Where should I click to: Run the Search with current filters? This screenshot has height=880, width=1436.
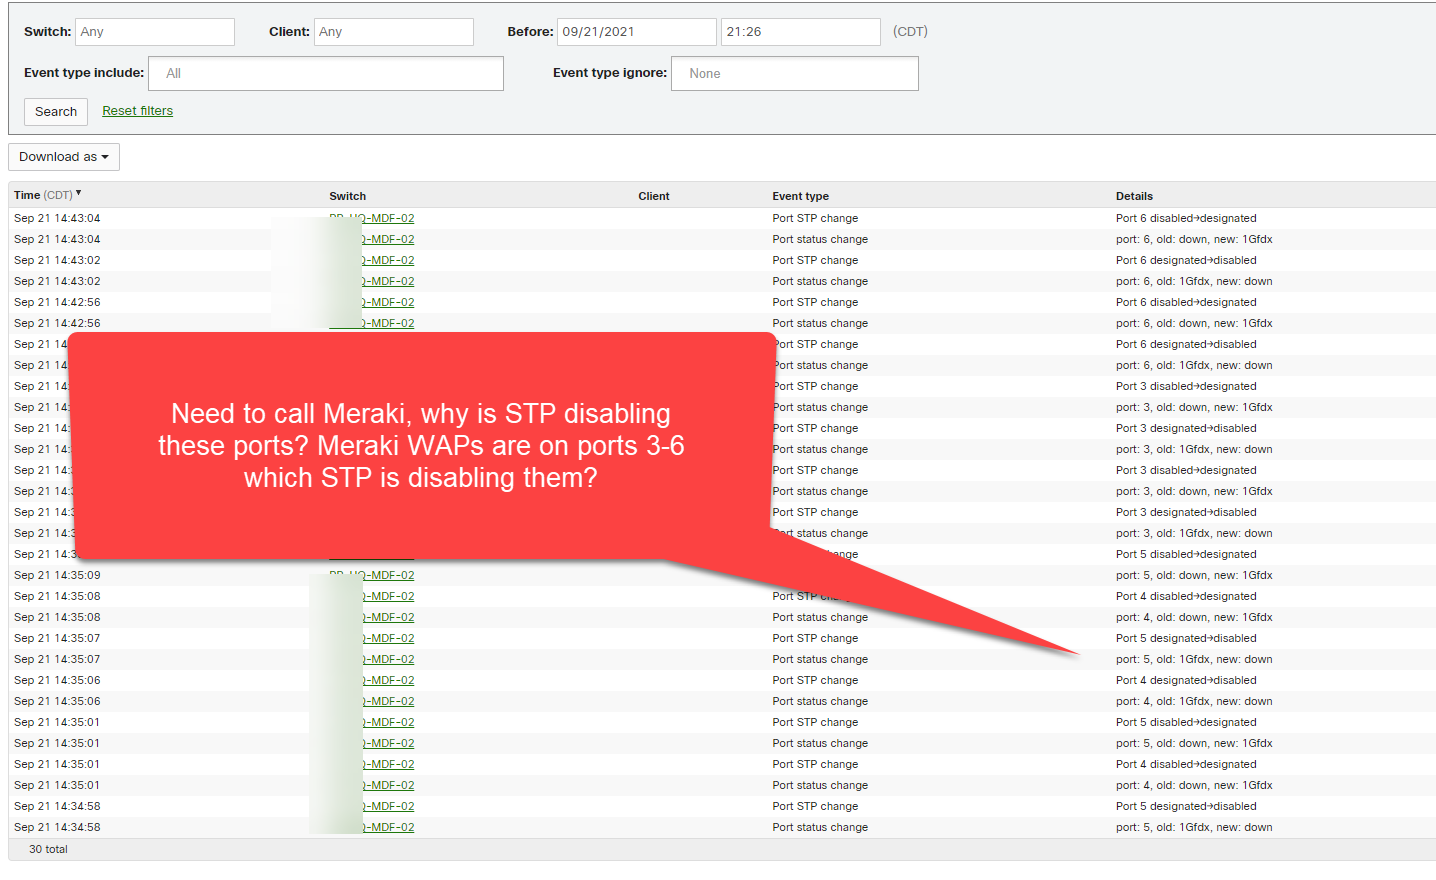(55, 111)
